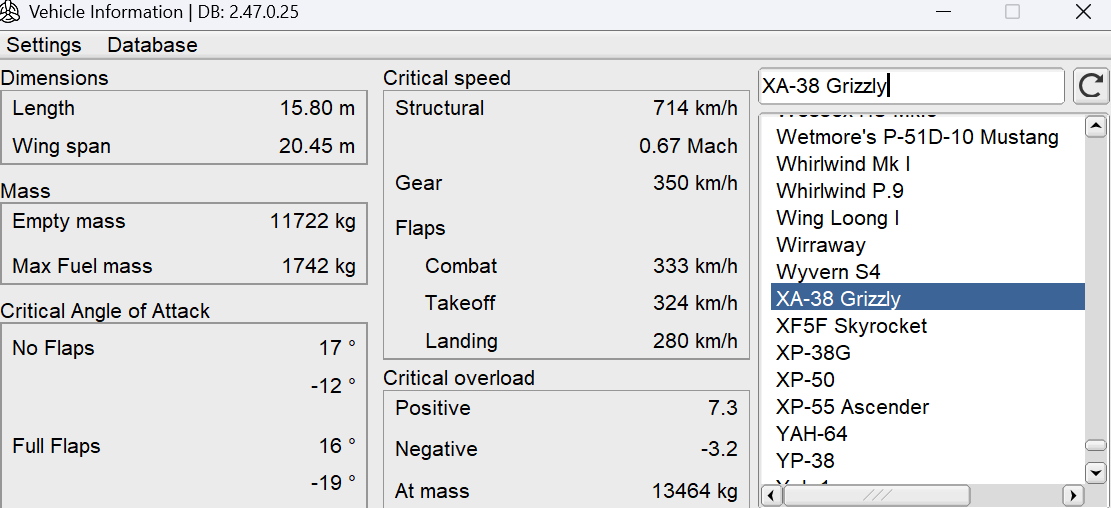Click the horizontal scrollbar right arrow
This screenshot has width=1111, height=508.
click(1074, 495)
